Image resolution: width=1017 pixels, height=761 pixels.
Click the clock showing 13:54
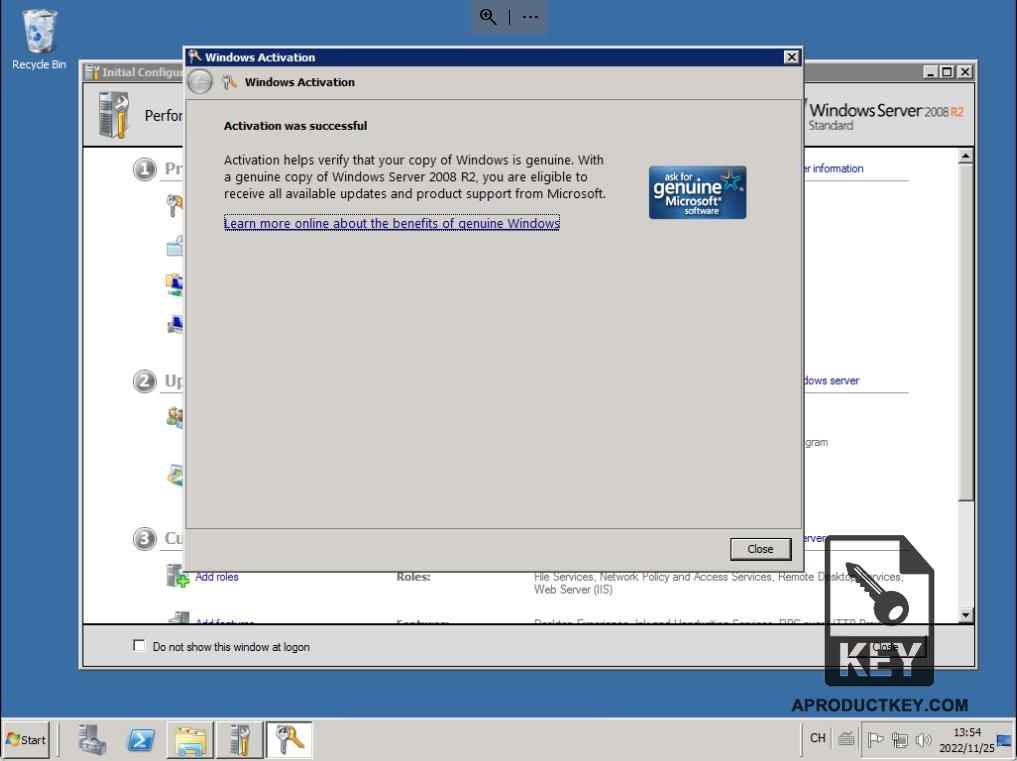966,740
